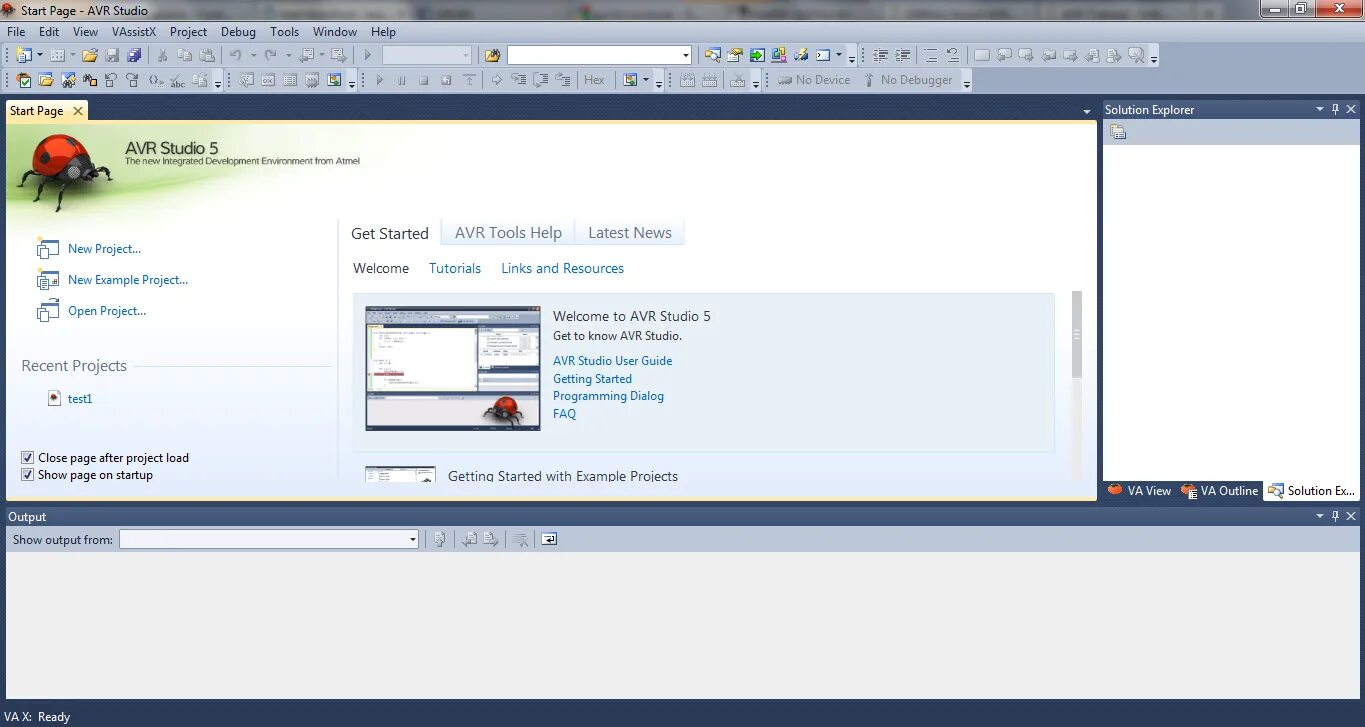
Task: Select the Tutorials sub-tab
Action: 455,268
